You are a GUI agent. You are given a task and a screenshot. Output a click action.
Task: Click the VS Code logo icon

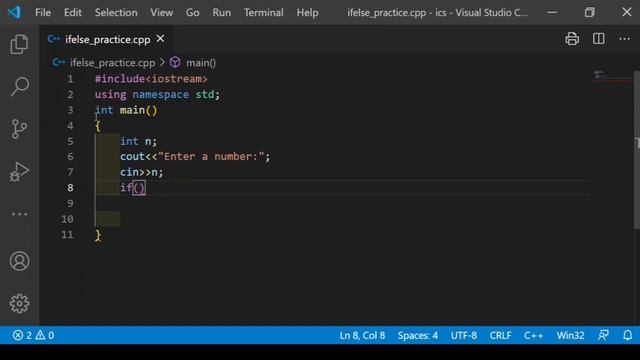[14, 12]
